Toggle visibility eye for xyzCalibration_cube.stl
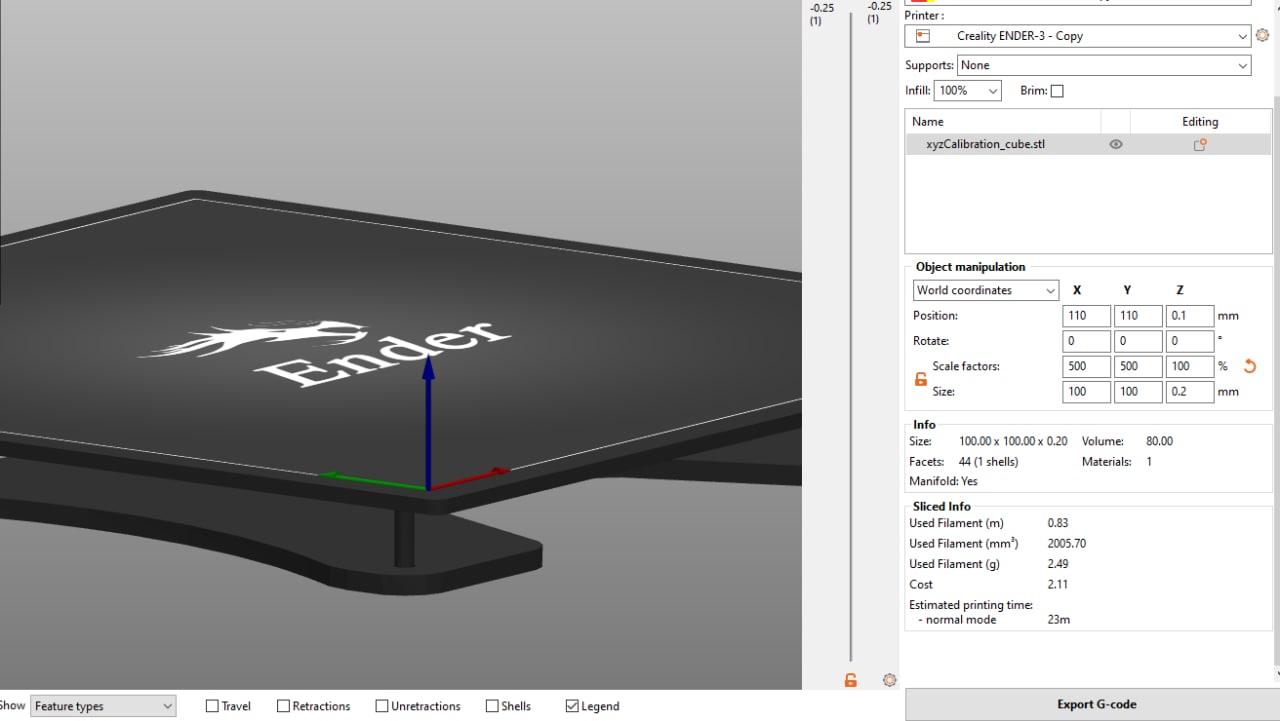1280x721 pixels. coord(1116,144)
